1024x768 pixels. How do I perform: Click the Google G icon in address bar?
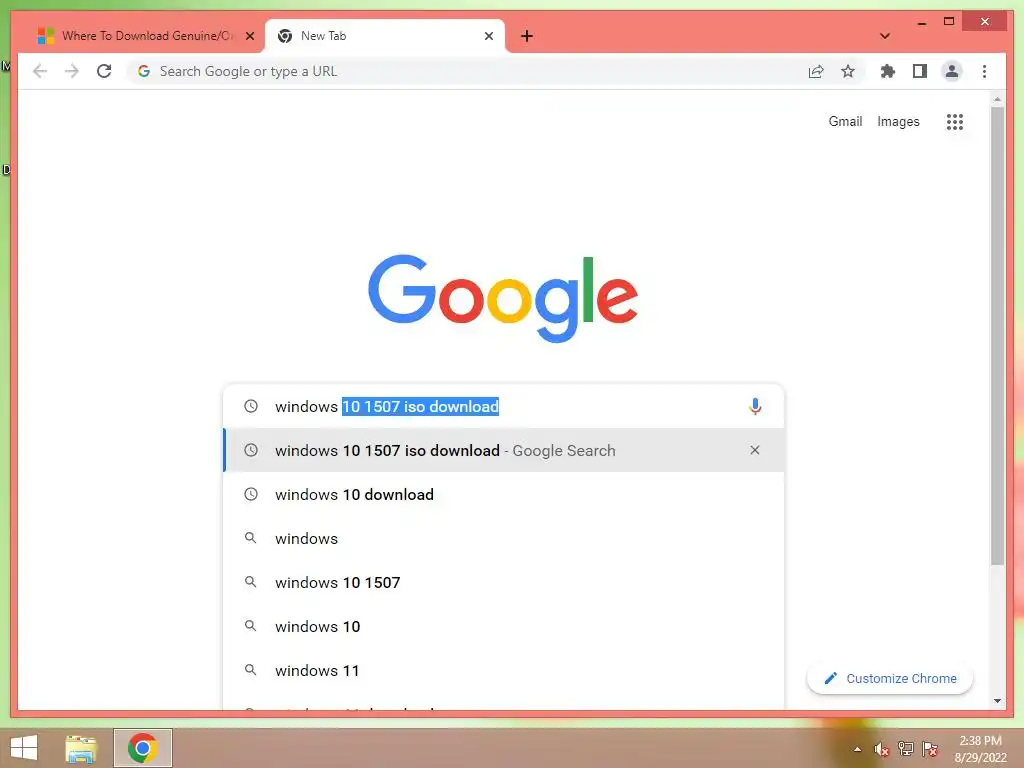144,71
